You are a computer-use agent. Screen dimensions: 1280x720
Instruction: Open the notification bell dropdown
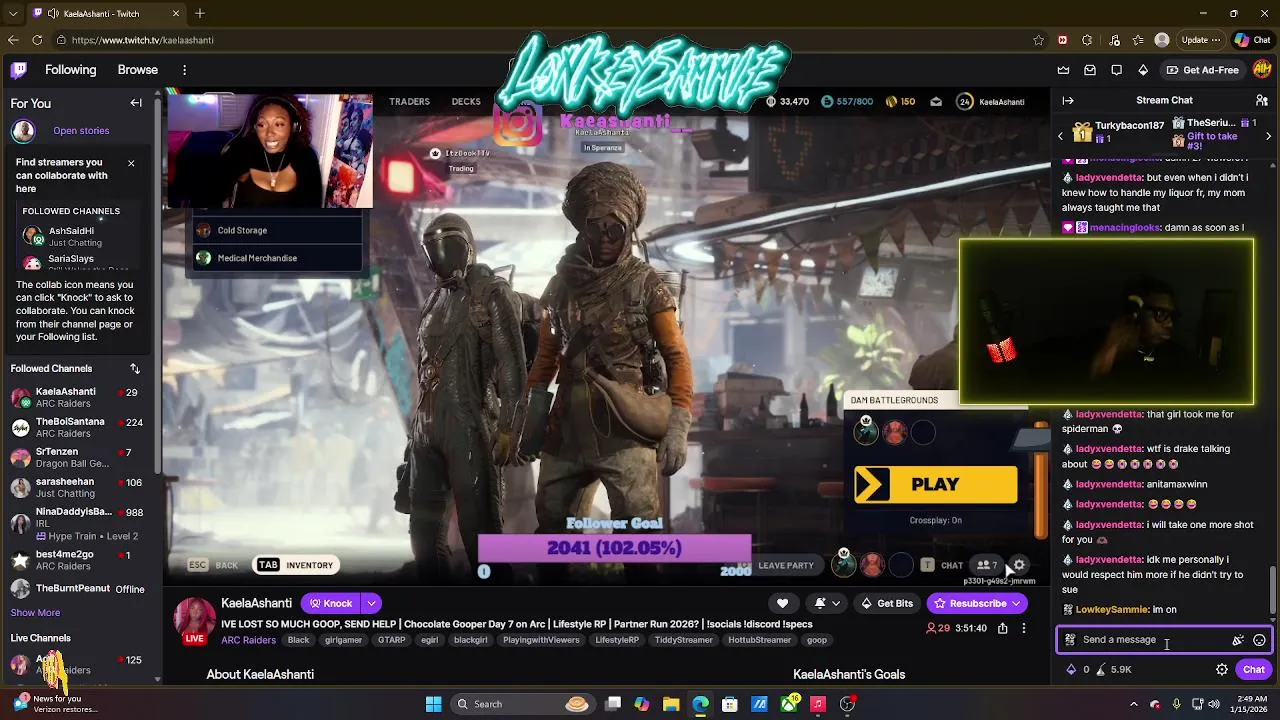tap(825, 604)
